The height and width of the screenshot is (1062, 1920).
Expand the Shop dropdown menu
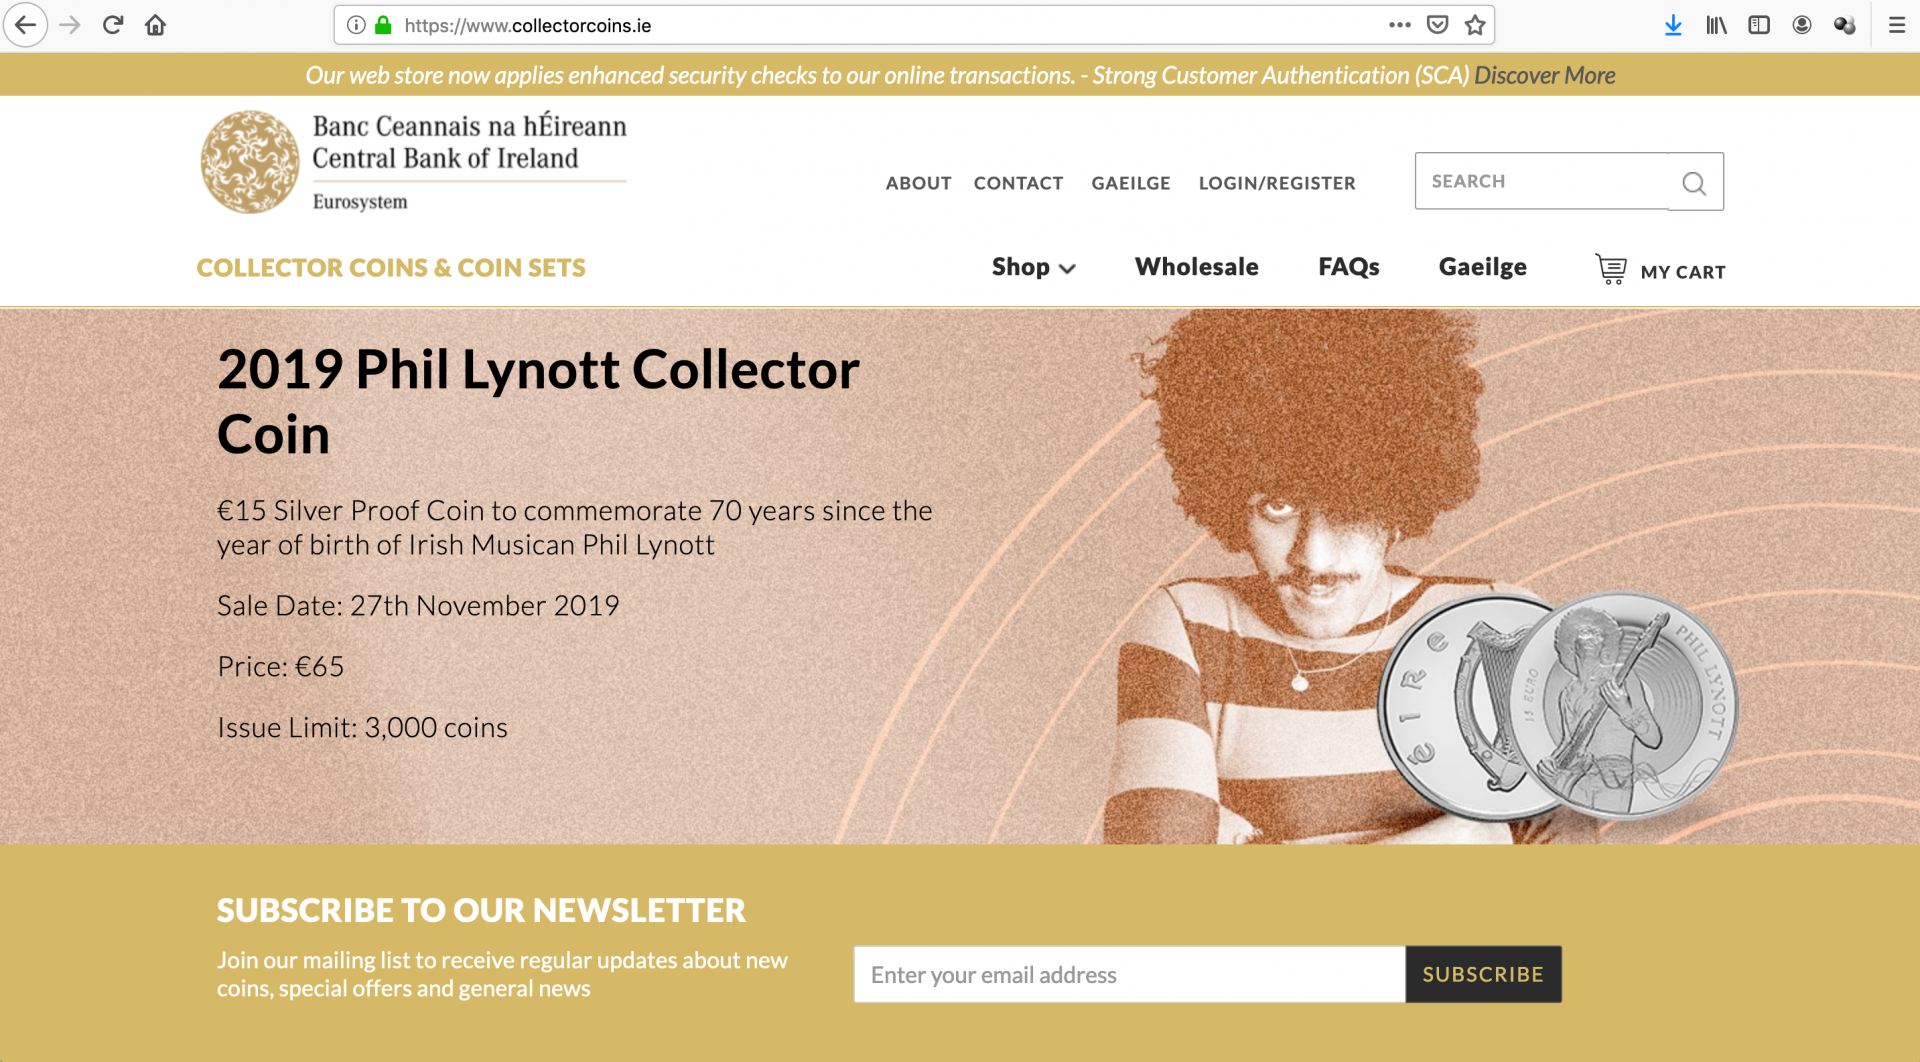(1033, 267)
